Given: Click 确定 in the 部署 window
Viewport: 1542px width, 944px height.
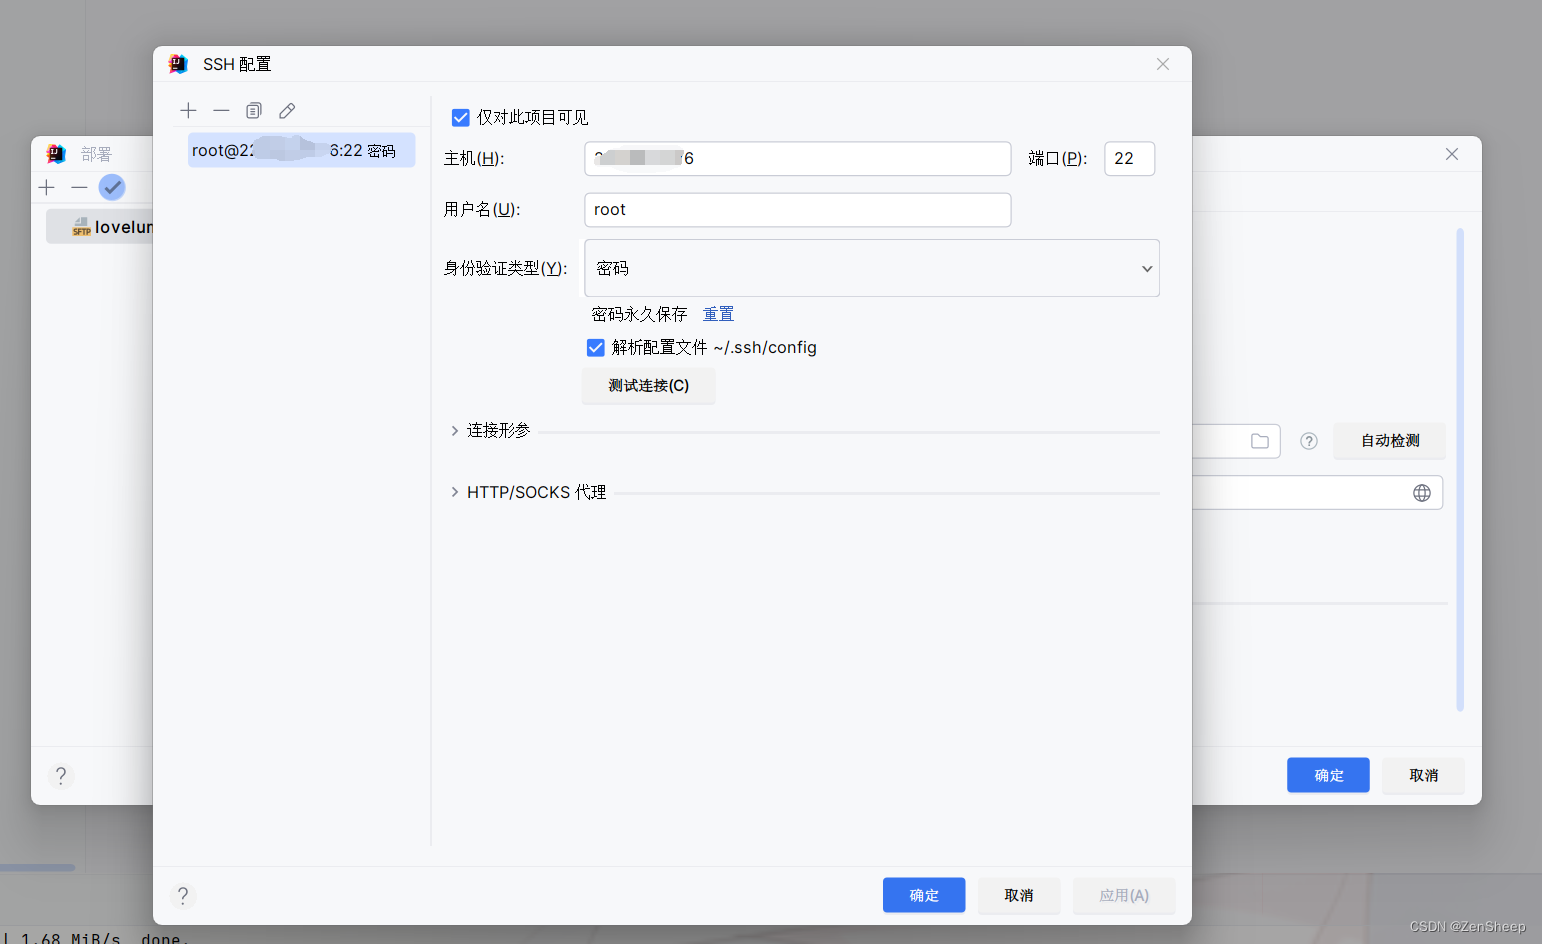Looking at the screenshot, I should pos(1328,775).
